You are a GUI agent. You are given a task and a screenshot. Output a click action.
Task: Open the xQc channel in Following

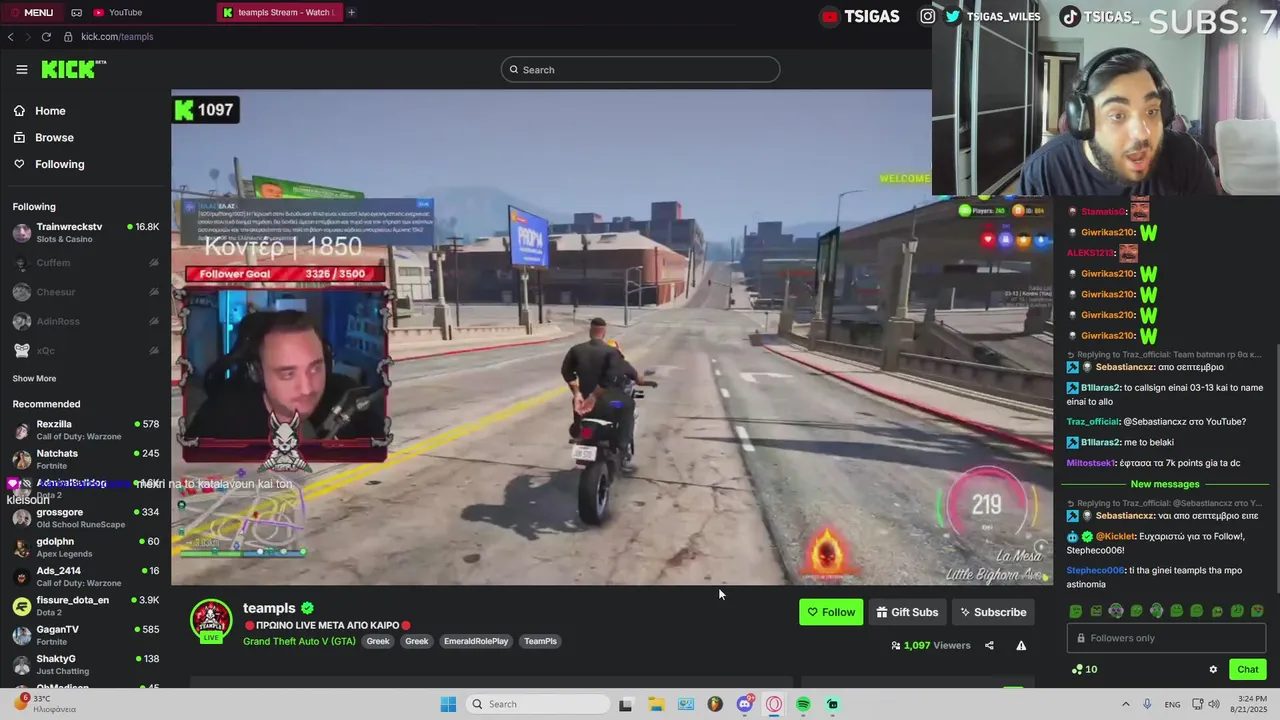click(85, 351)
